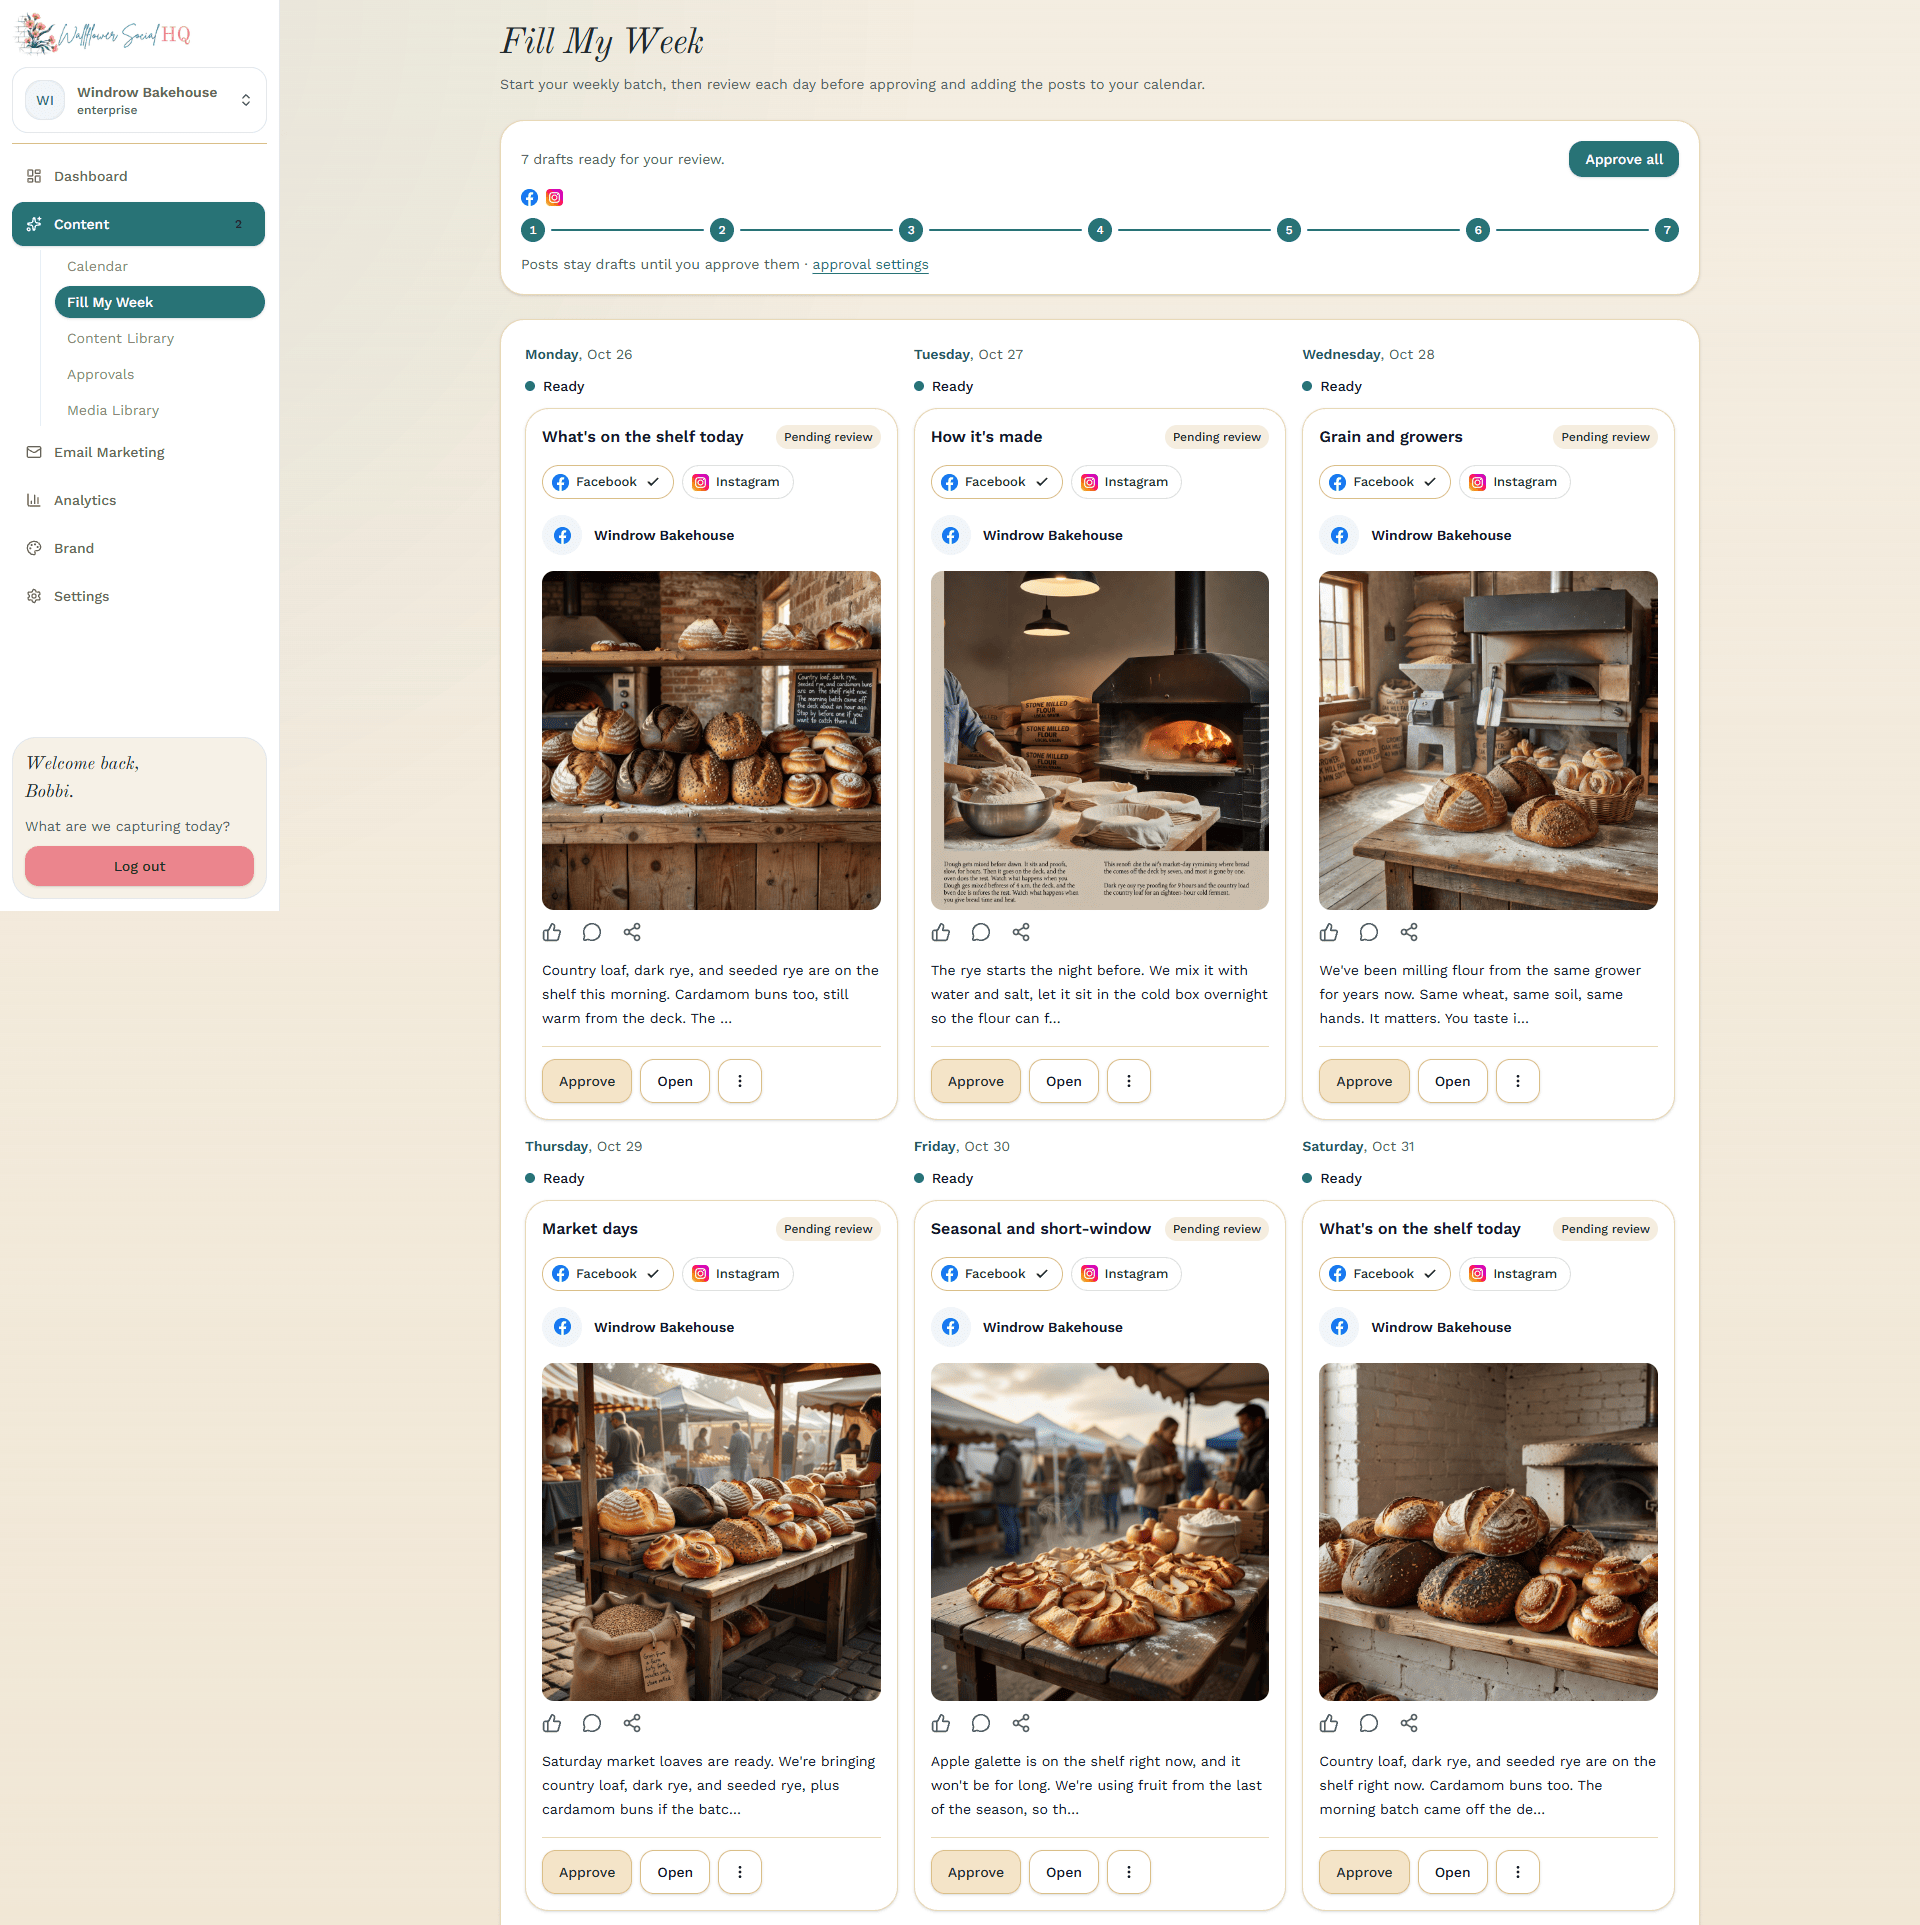1920x1925 pixels.
Task: Open the Windrow Bakehouse workspace switcher
Action: pos(139,100)
